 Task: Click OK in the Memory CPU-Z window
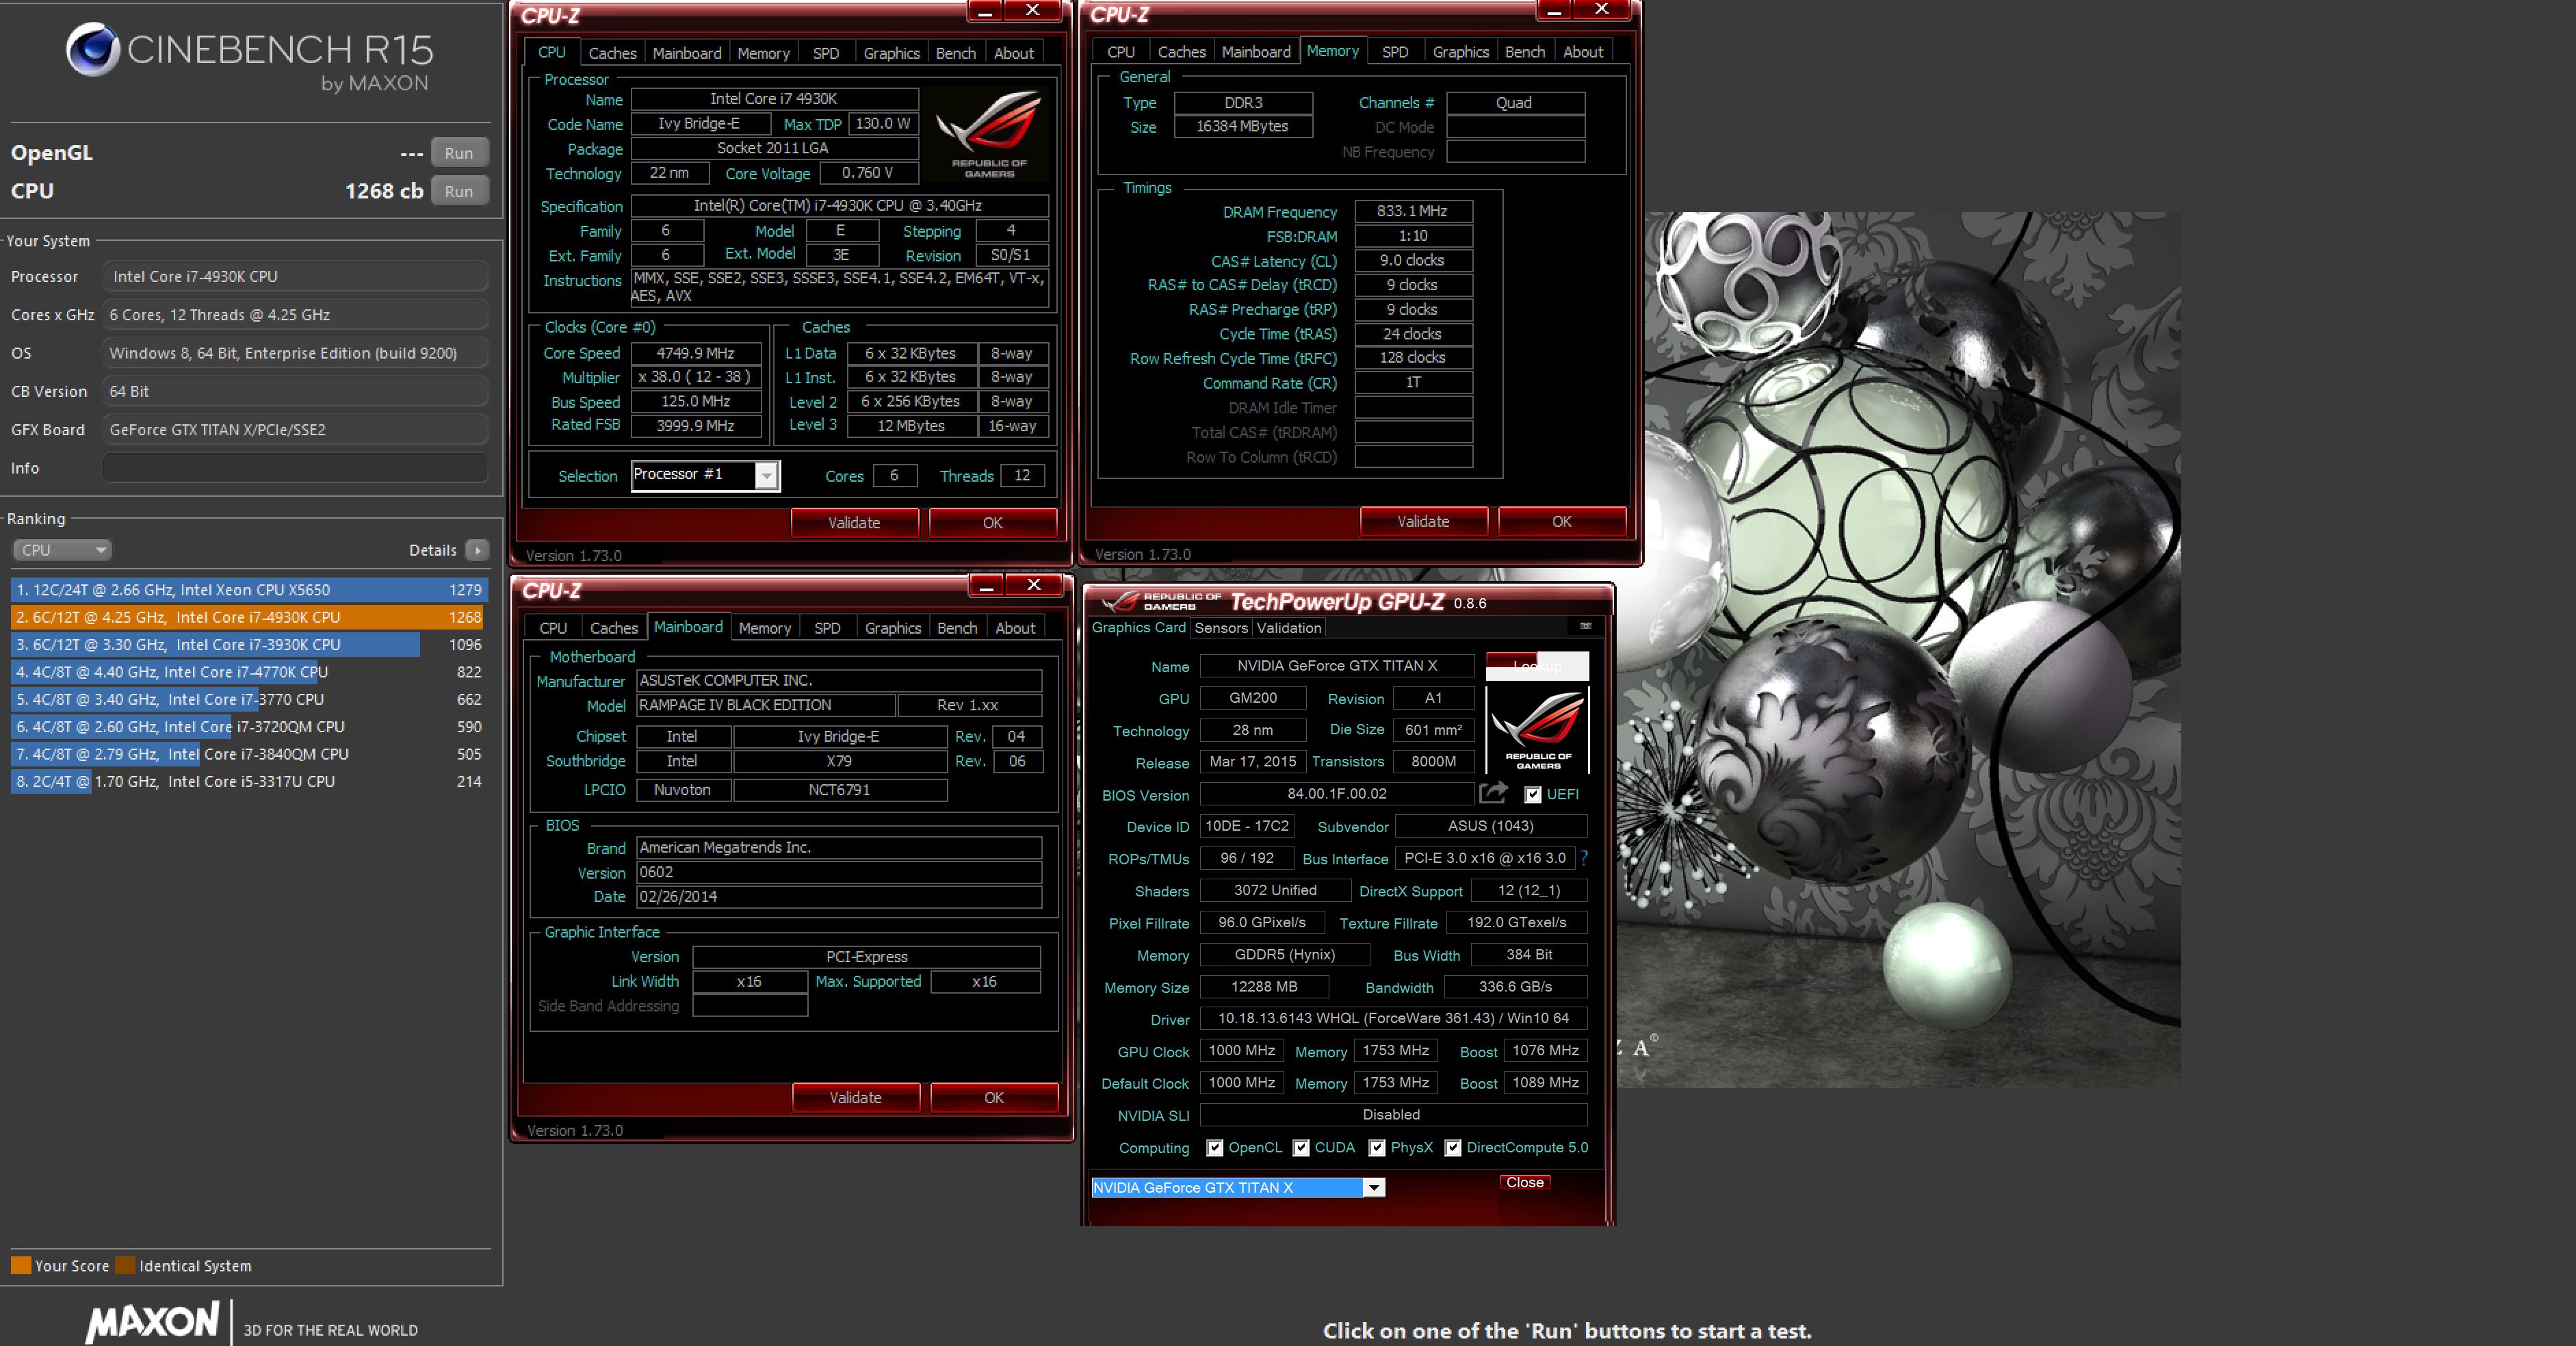1561,522
